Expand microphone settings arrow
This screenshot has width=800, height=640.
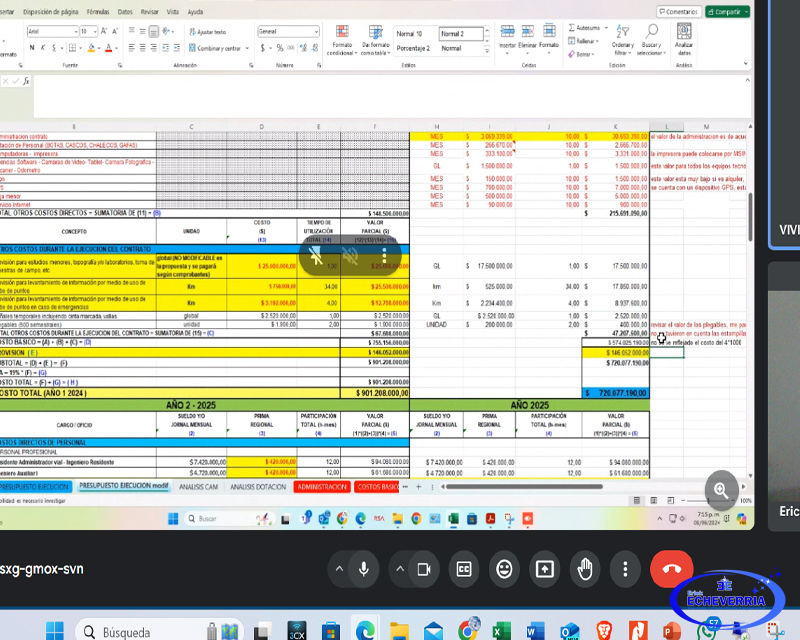point(338,569)
